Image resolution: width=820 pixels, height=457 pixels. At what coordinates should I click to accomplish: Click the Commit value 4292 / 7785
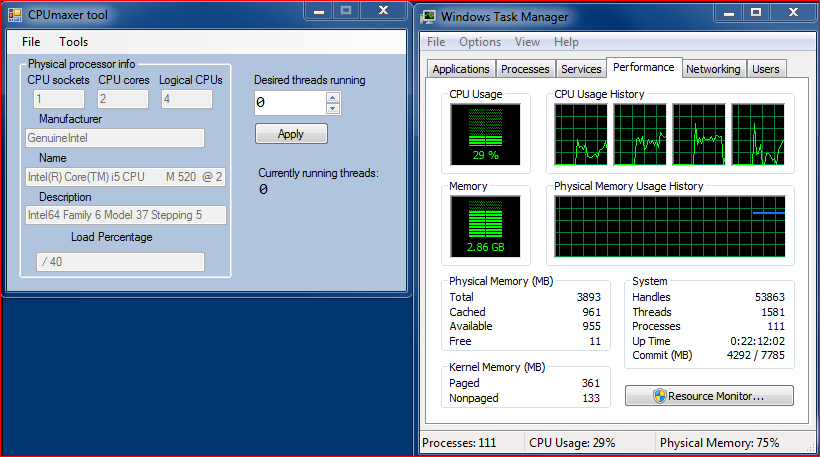(x=756, y=355)
